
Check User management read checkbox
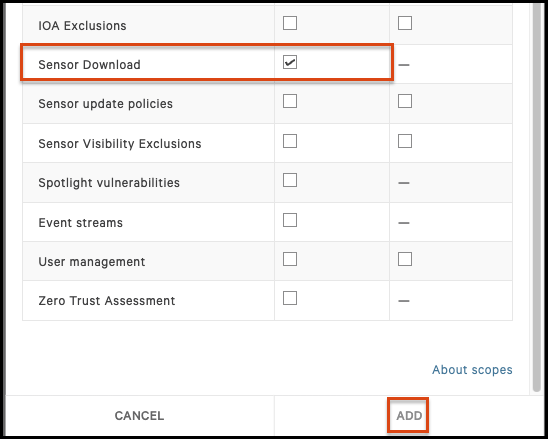290,259
